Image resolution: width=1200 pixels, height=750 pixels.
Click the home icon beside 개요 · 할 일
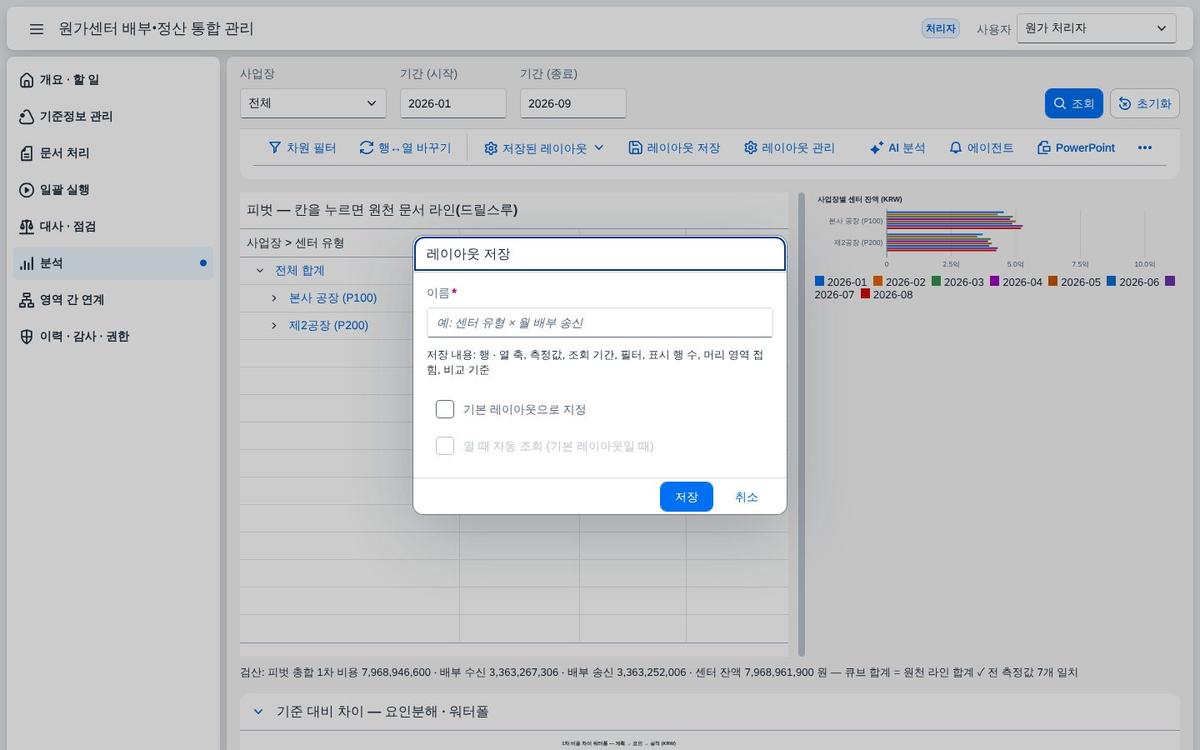(27, 80)
